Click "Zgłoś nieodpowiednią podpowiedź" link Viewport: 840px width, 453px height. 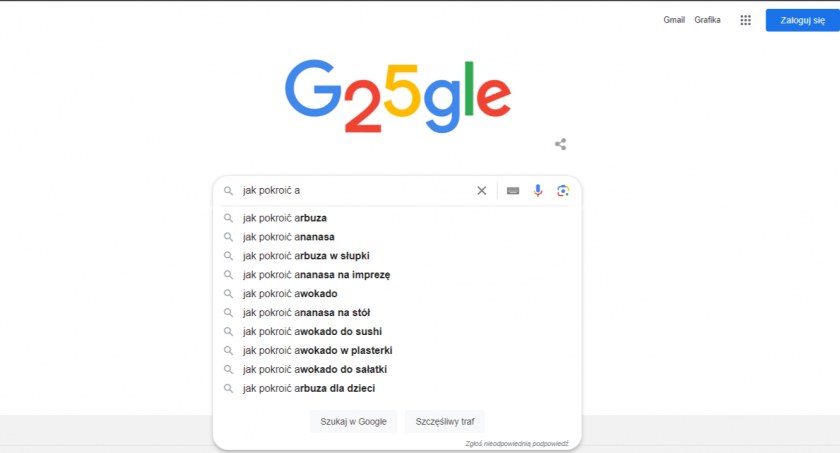coord(516,443)
